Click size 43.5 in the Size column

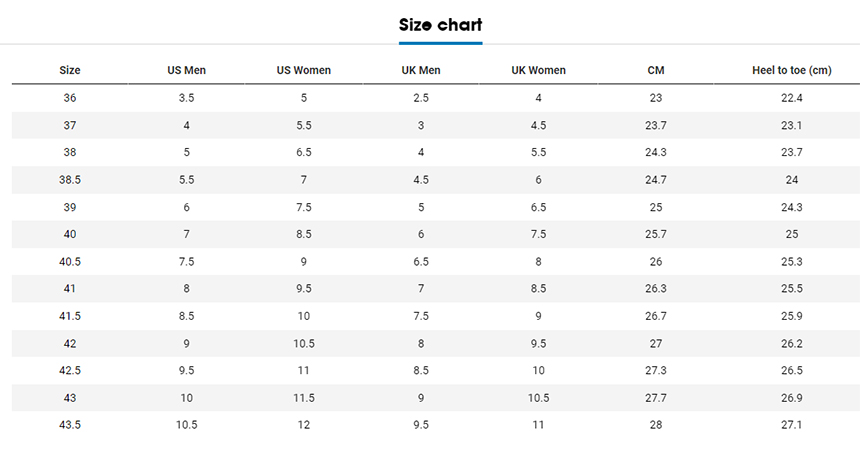(x=70, y=424)
